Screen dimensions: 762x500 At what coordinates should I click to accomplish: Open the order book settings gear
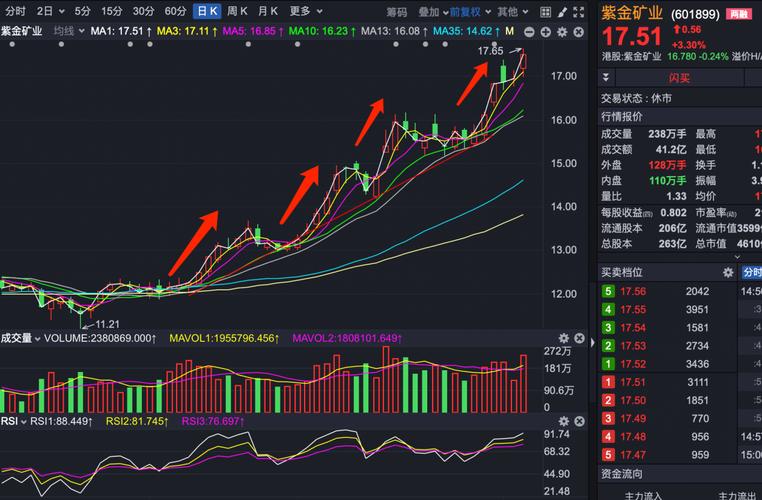[x=728, y=272]
